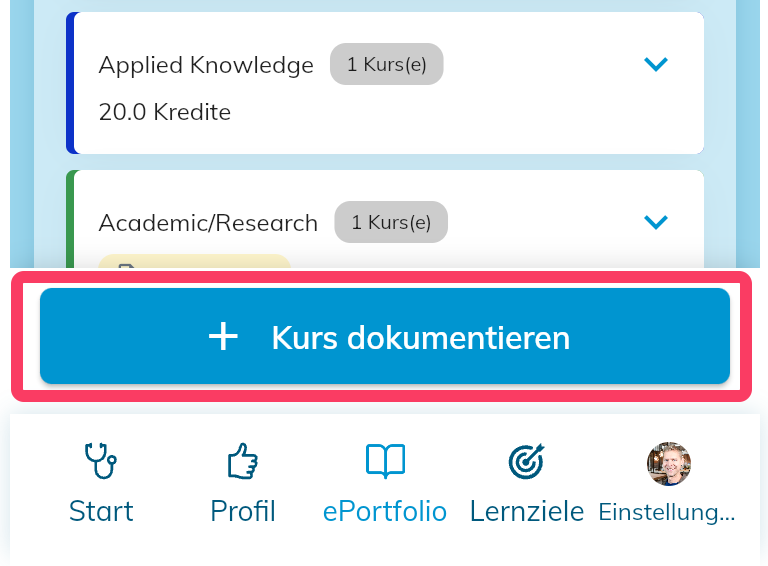Viewport: 768px width, 566px height.
Task: Click the Kurs dokumentieren button
Action: 385,336
